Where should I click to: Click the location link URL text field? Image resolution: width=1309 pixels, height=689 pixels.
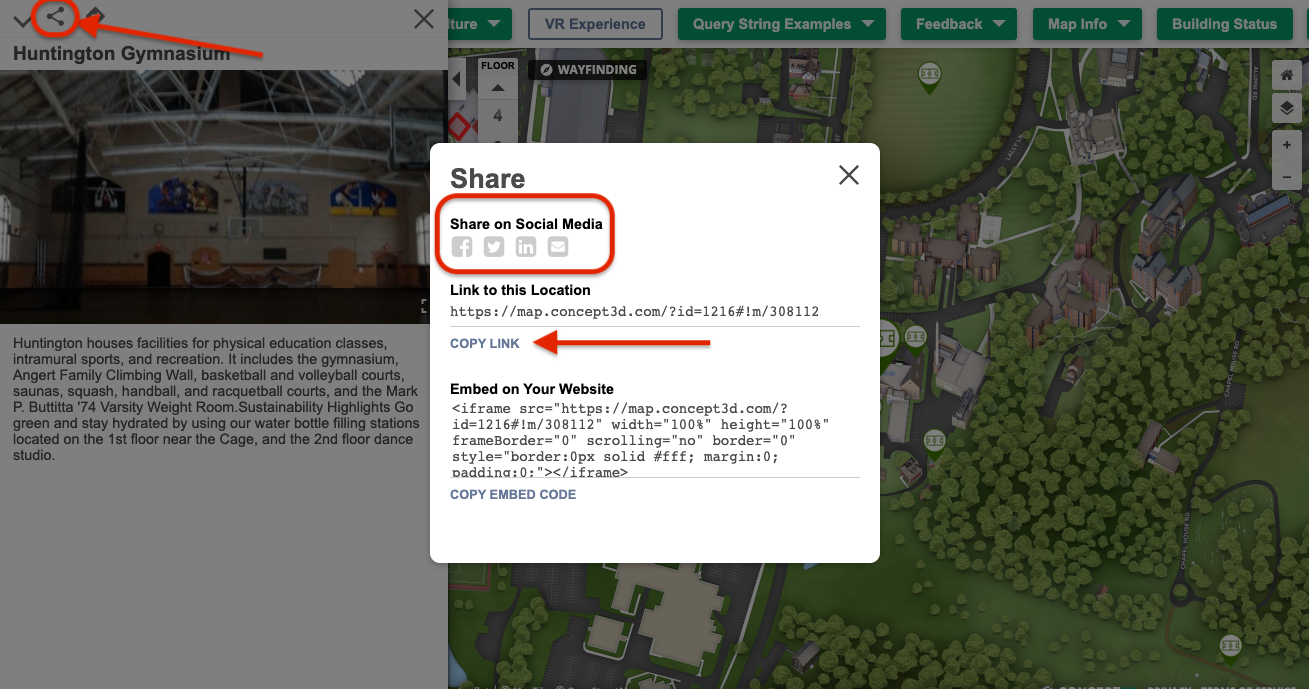click(636, 311)
